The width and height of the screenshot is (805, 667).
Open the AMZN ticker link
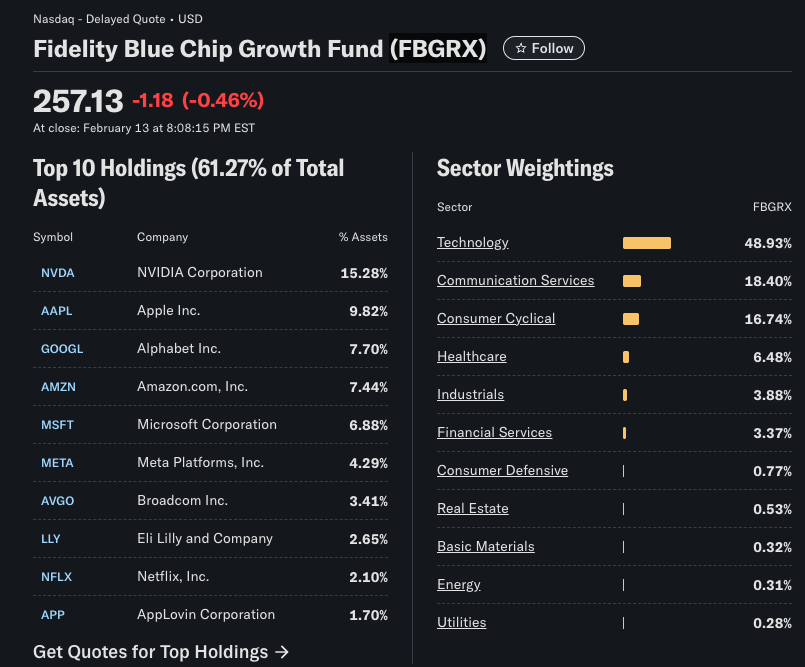58,387
